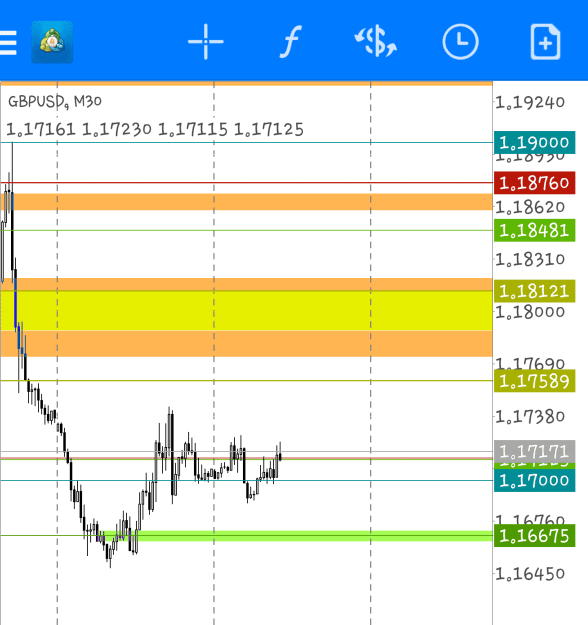Viewport: 588px width, 625px height.
Task: Select the green 1.18481 price label
Action: 534,230
